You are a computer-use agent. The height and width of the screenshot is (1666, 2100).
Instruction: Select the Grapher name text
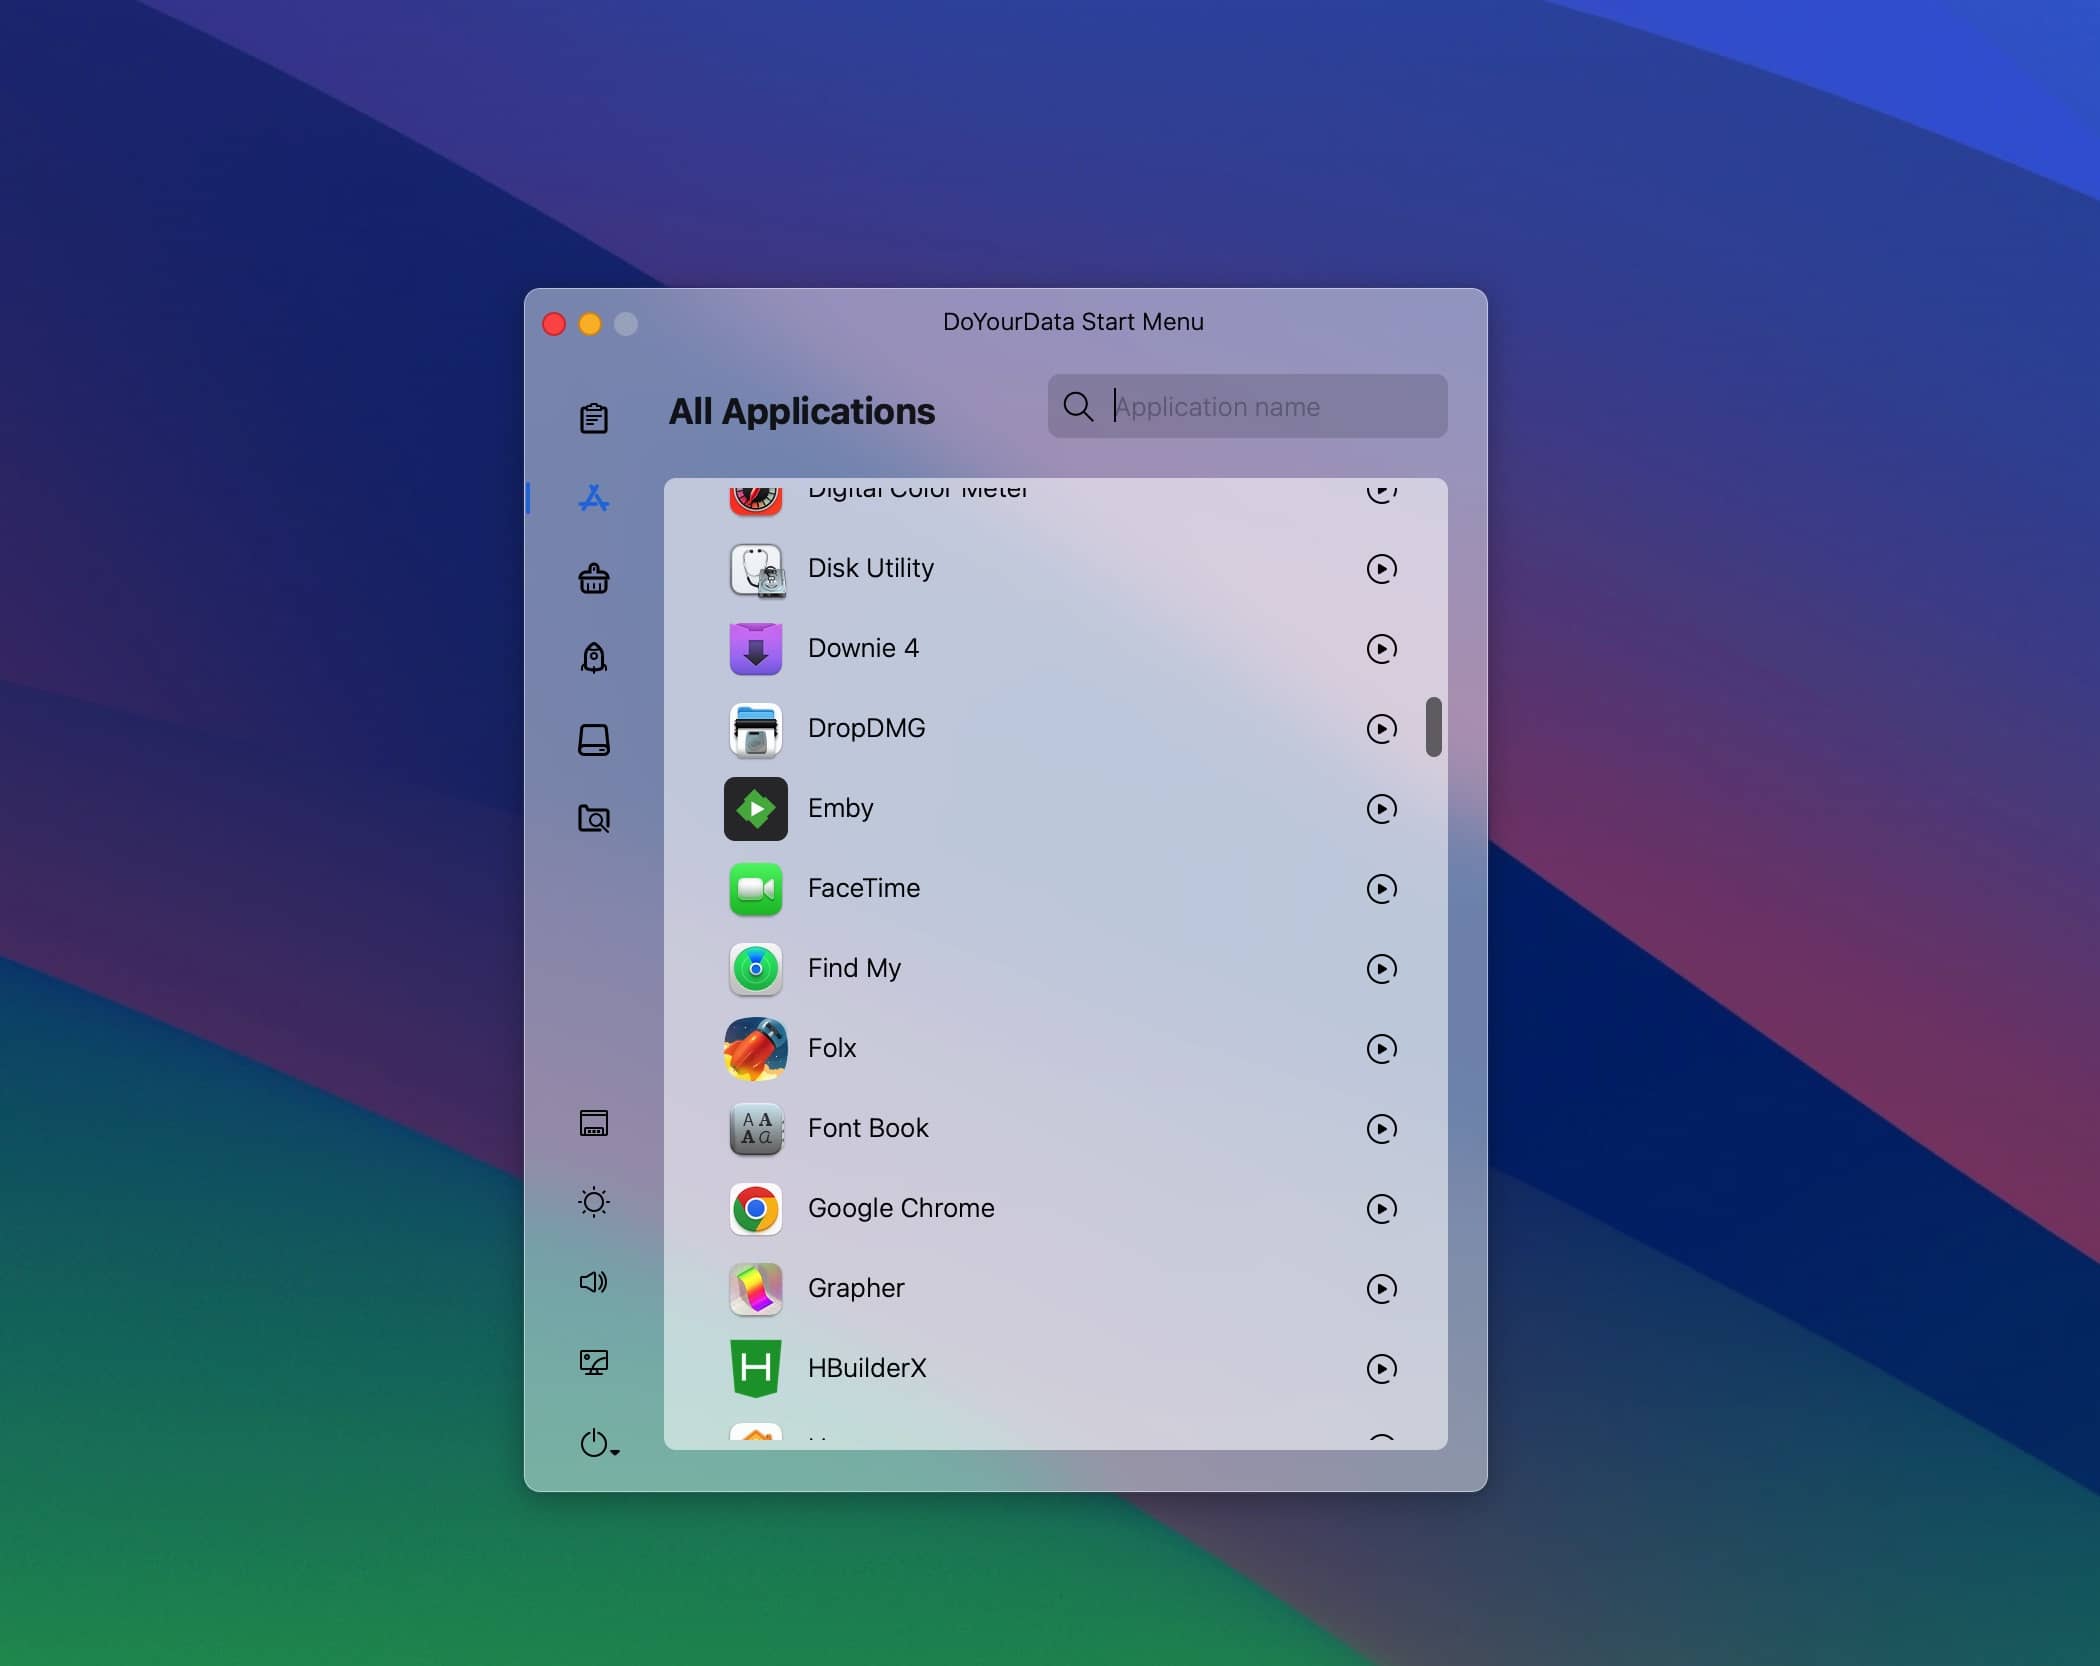(x=856, y=1288)
